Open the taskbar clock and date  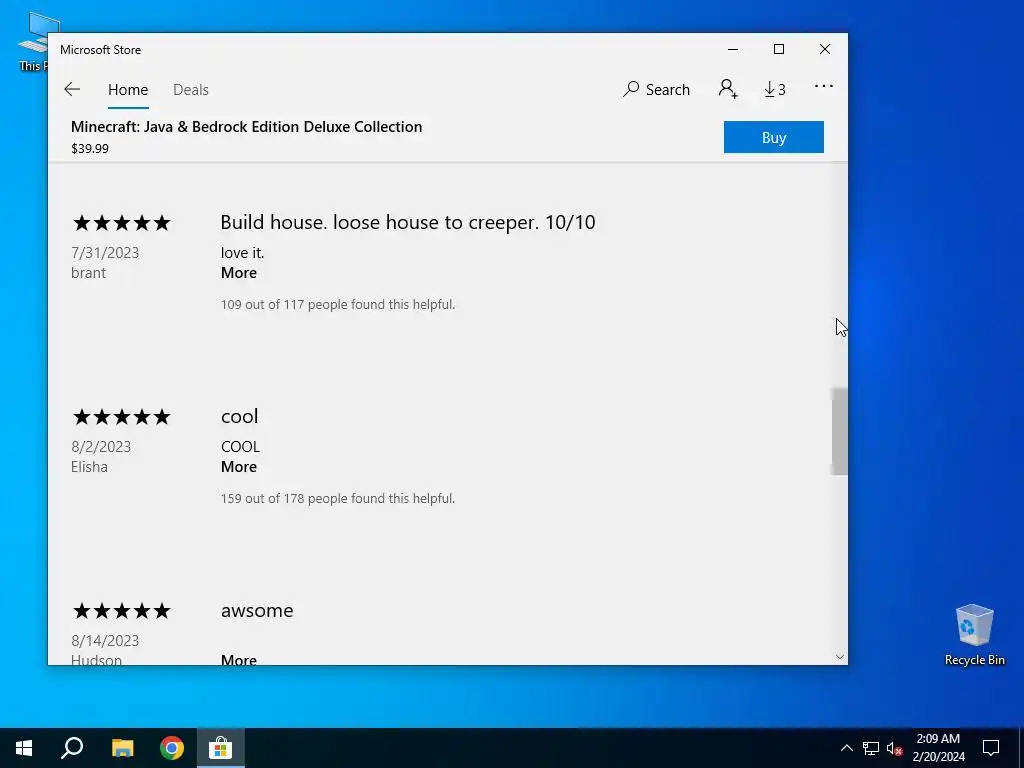[x=938, y=748]
